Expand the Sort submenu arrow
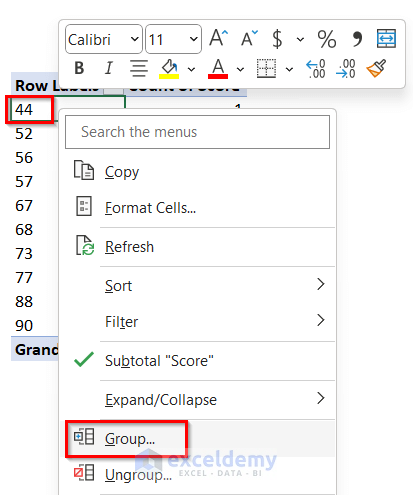This screenshot has width=413, height=495. click(x=321, y=284)
